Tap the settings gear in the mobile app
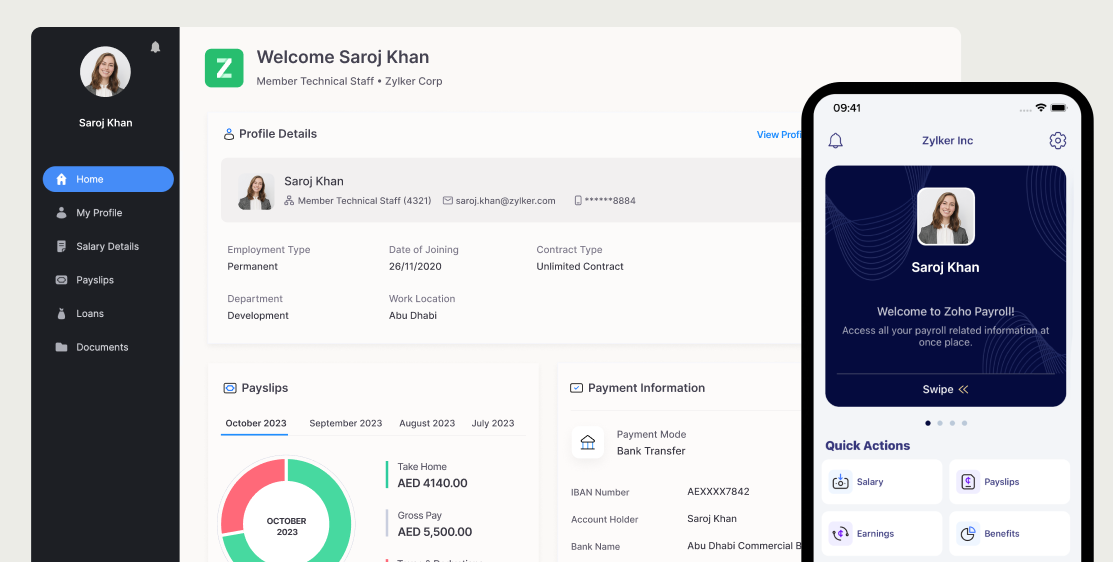Screen dimensions: 1113x562 [1058, 140]
